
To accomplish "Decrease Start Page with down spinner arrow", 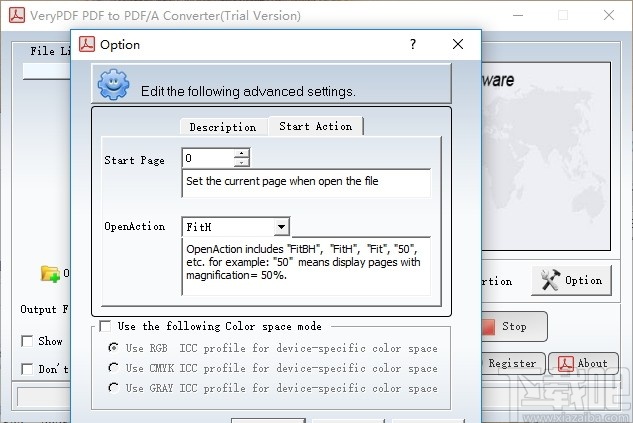I will tap(241, 162).
